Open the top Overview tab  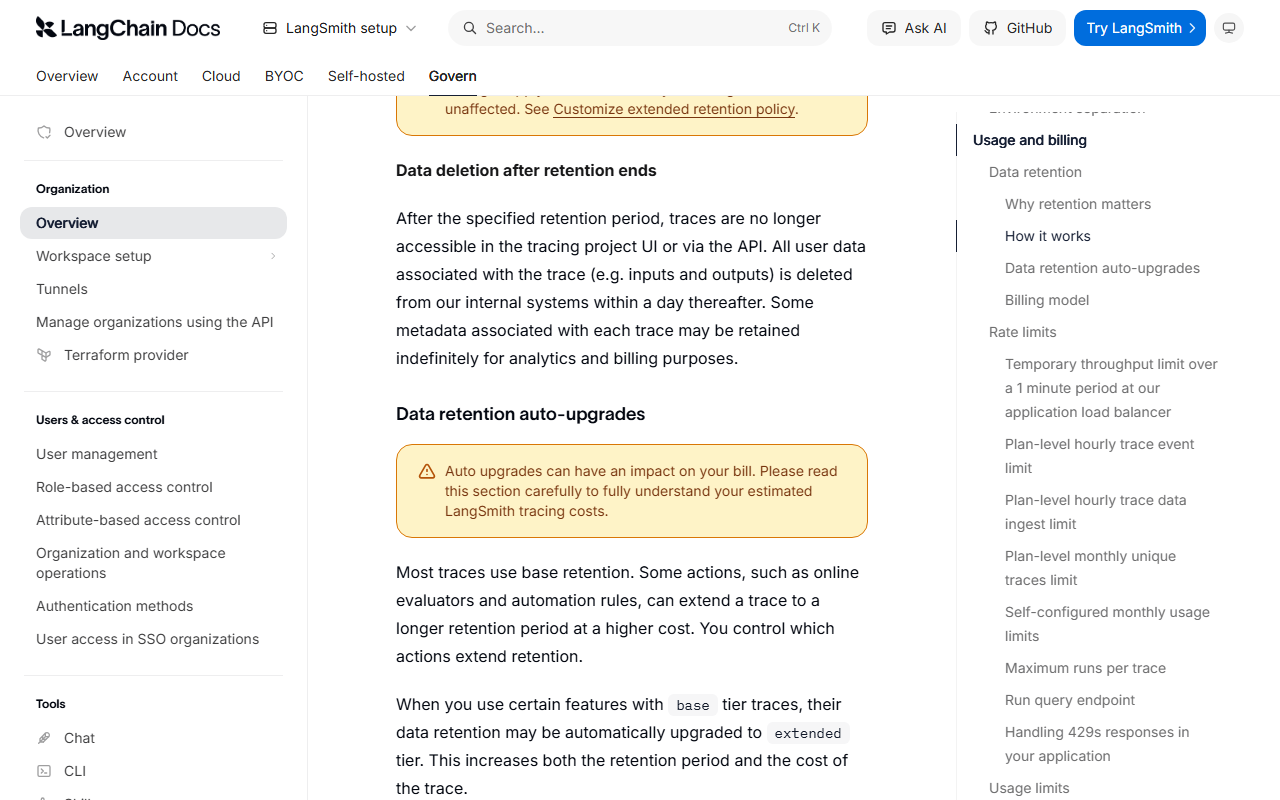(67, 76)
